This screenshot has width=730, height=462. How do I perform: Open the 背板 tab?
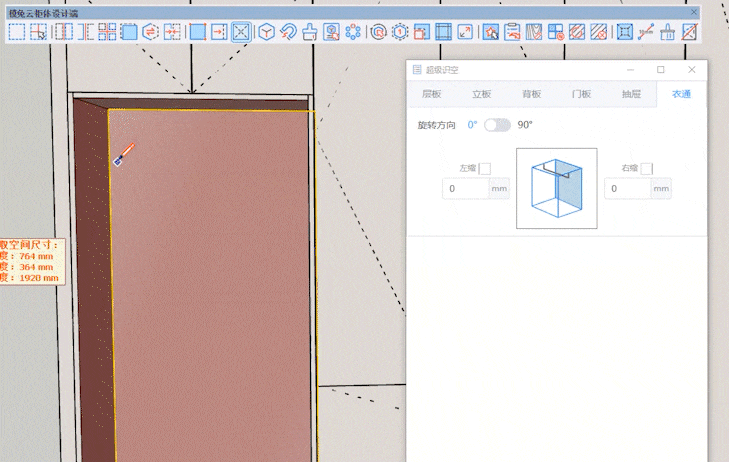pos(531,94)
